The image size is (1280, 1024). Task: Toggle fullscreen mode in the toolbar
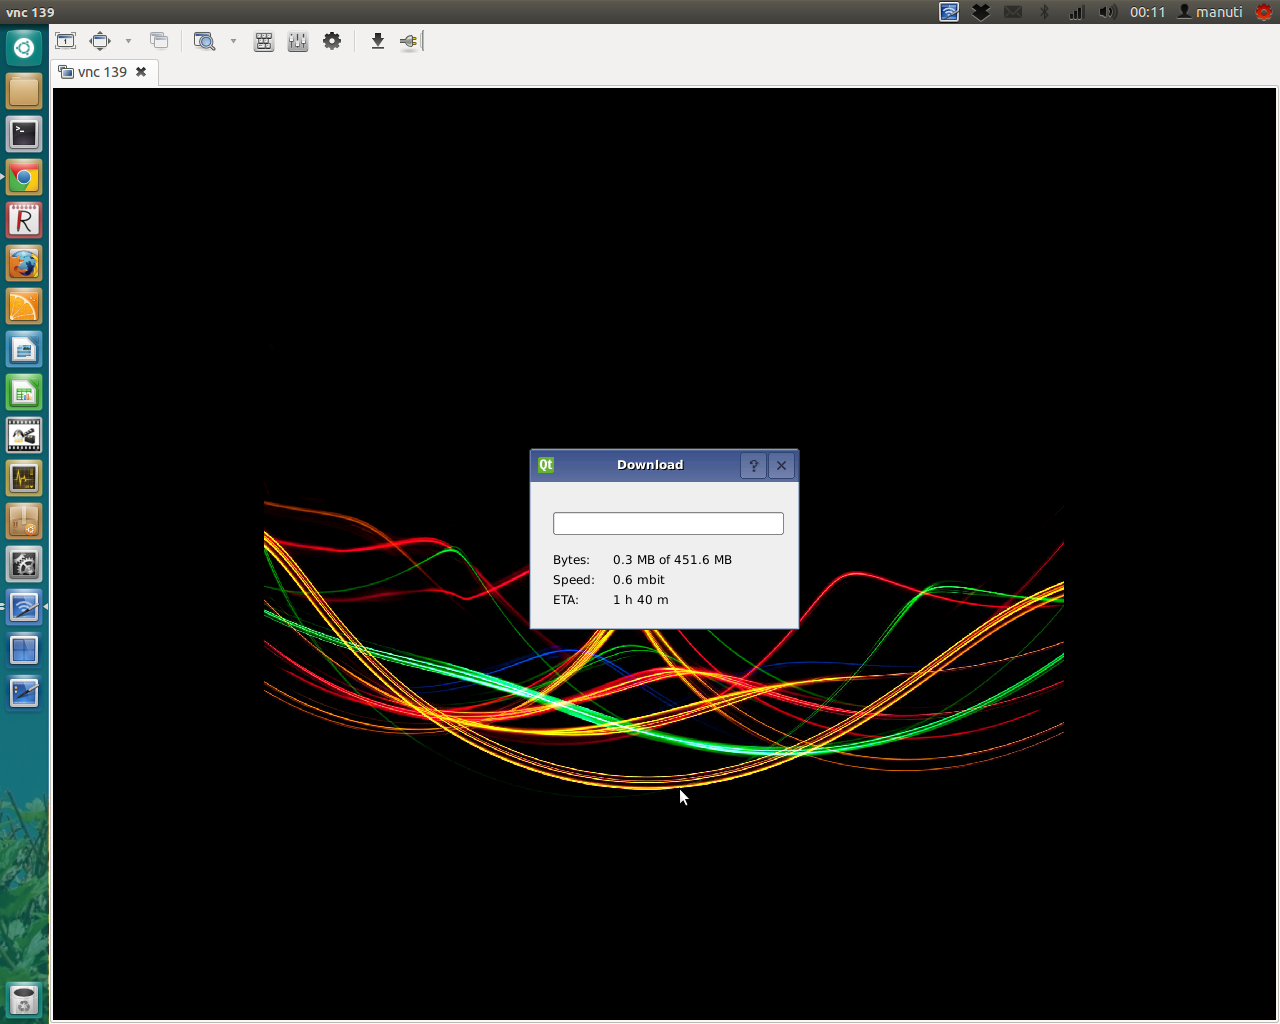tap(100, 41)
